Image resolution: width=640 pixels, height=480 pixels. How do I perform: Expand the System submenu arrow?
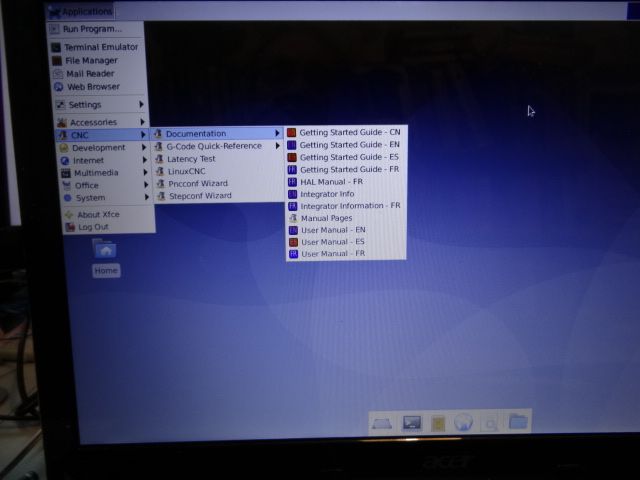click(x=147, y=197)
